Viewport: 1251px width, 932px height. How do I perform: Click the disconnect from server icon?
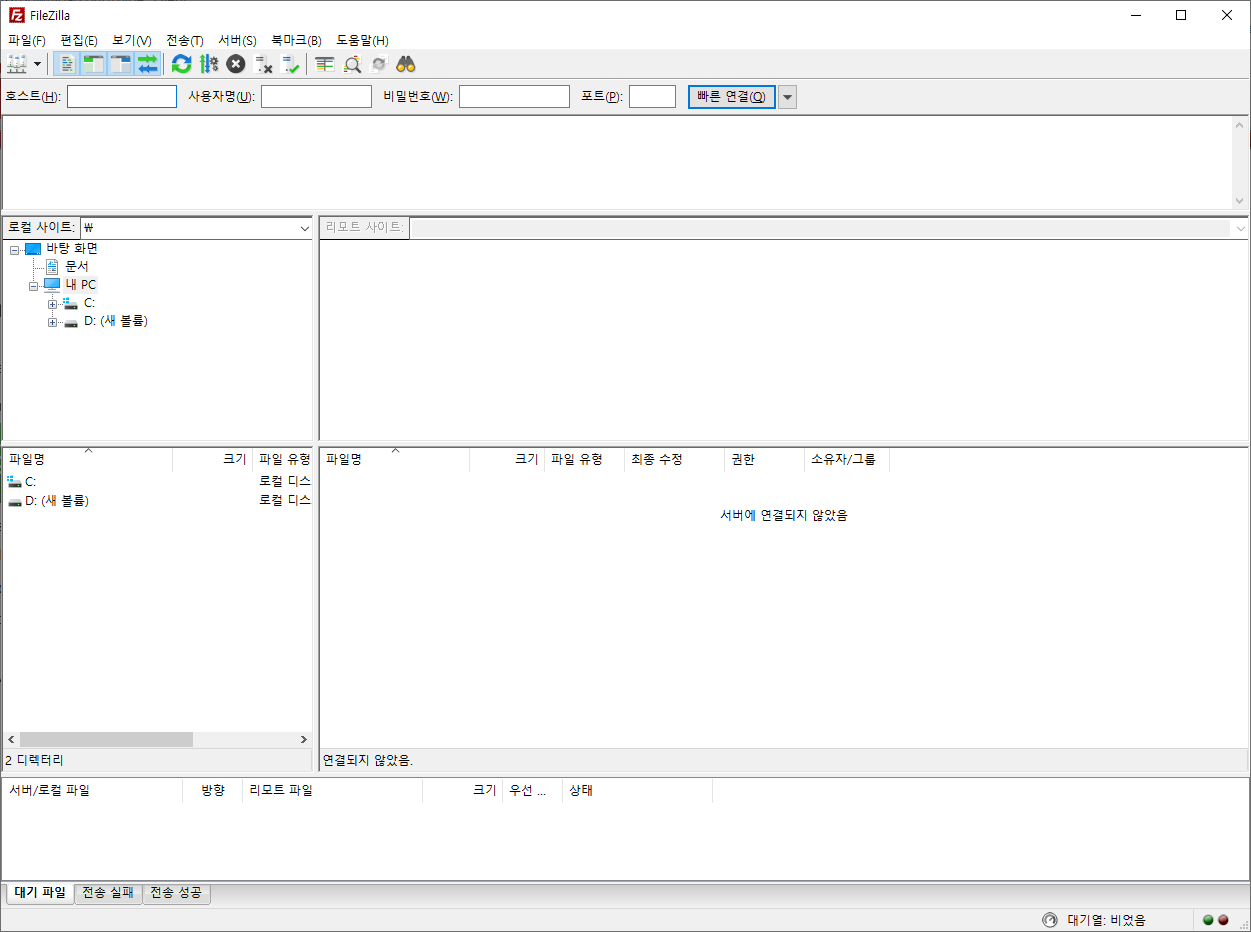pyautogui.click(x=263, y=64)
